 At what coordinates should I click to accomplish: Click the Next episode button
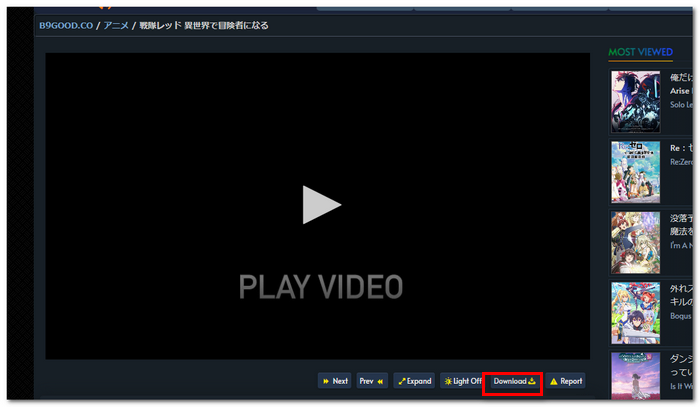335,381
